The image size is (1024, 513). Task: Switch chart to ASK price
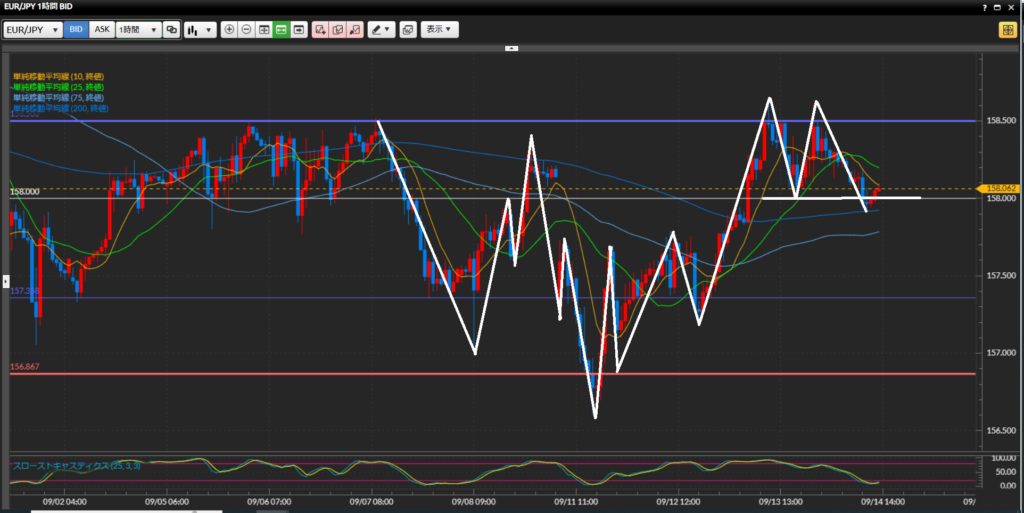[x=102, y=30]
